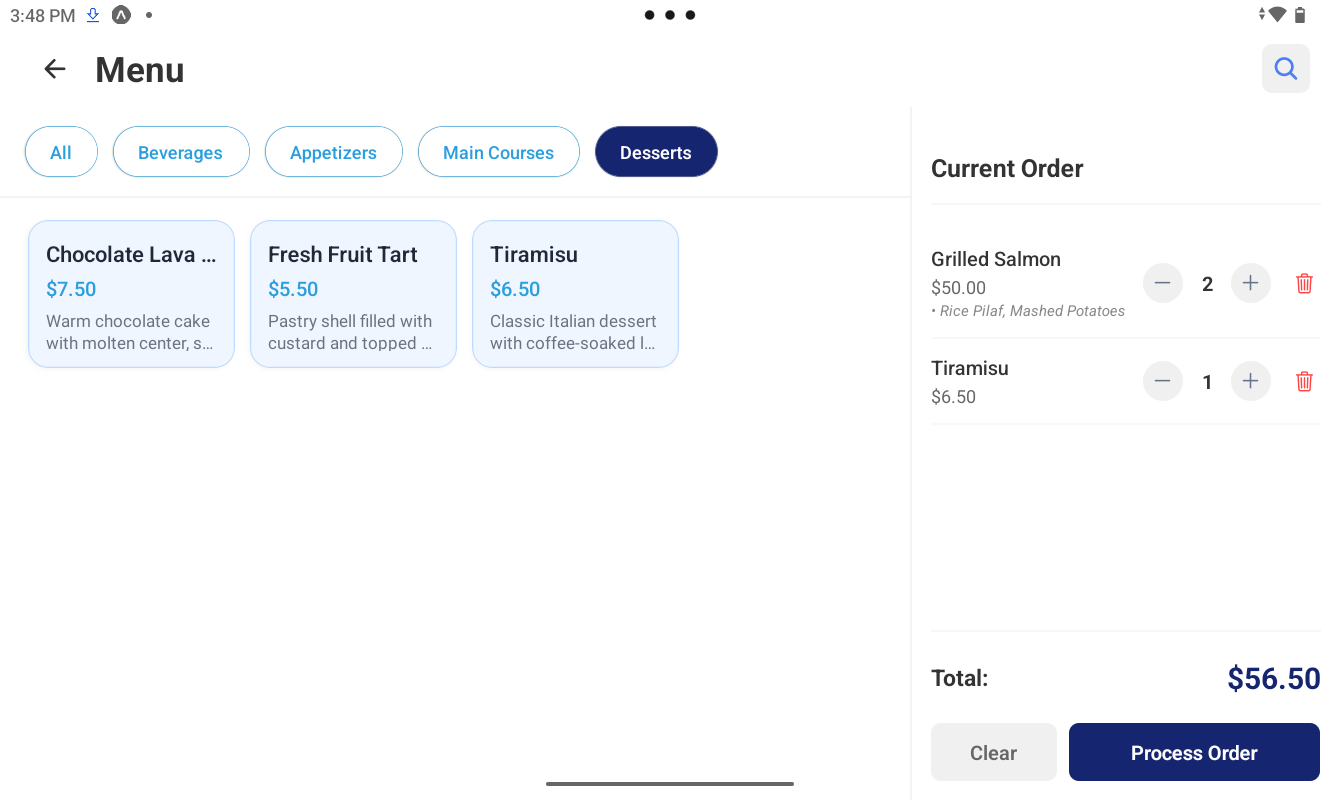Reduce Tiramisu quantity with minus
Viewport: 1340px width, 800px height.
point(1162,382)
